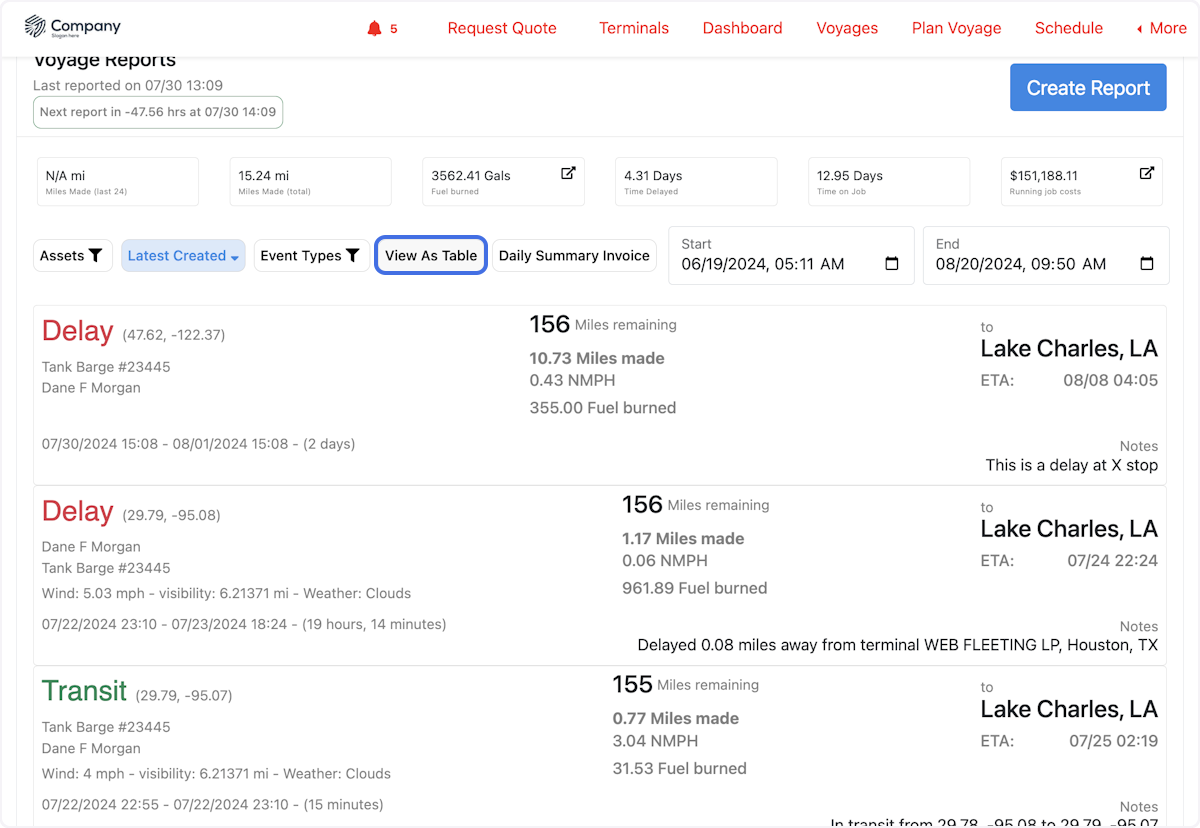Screen dimensions: 1200x828
Task: Click the Company logo
Action: (73, 27)
